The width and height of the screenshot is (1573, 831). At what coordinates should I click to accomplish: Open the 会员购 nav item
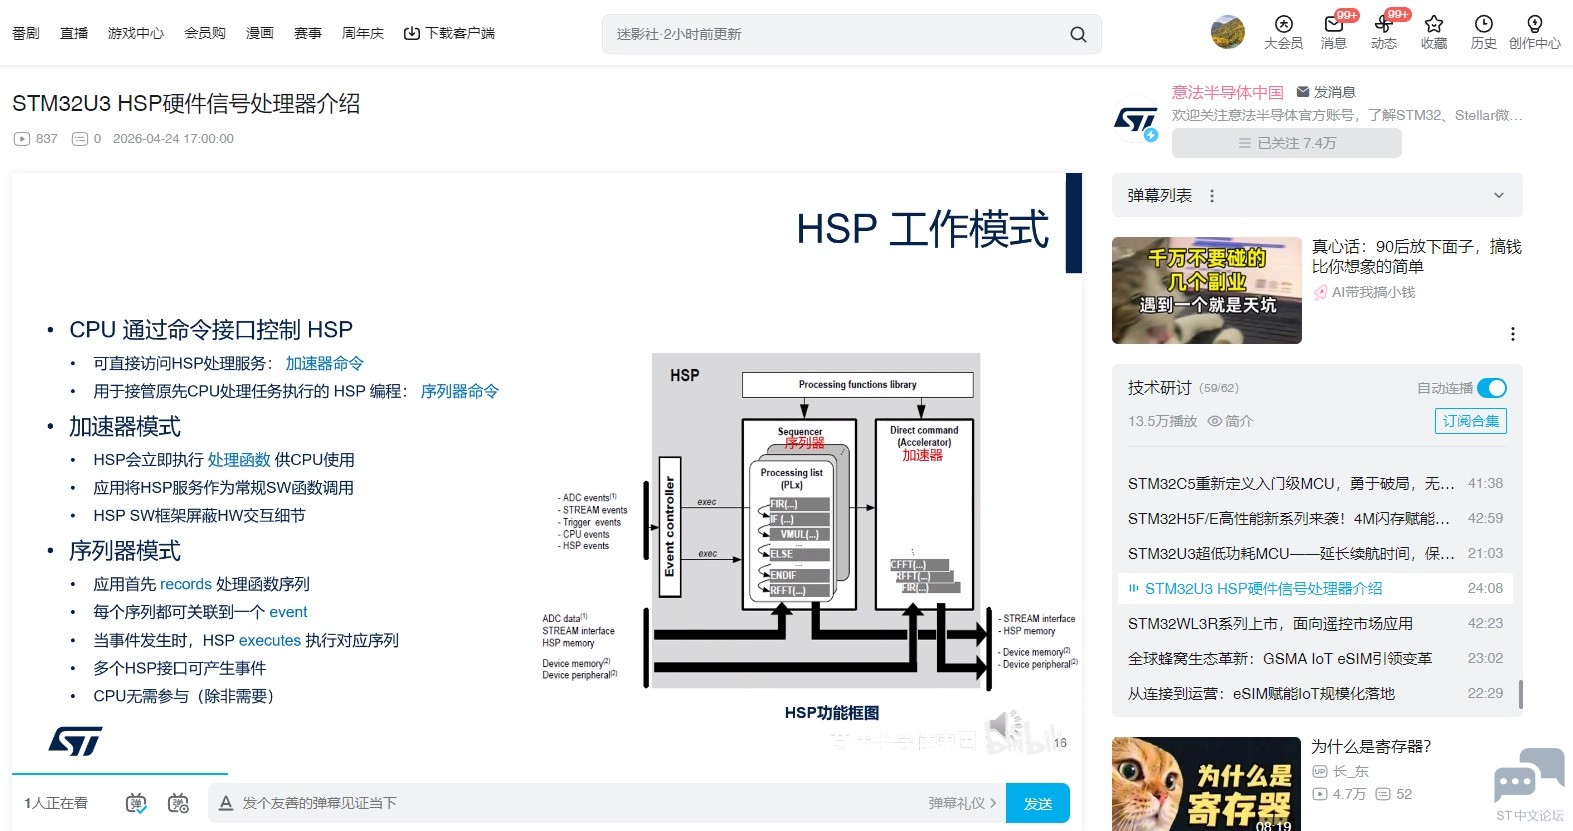[x=205, y=33]
